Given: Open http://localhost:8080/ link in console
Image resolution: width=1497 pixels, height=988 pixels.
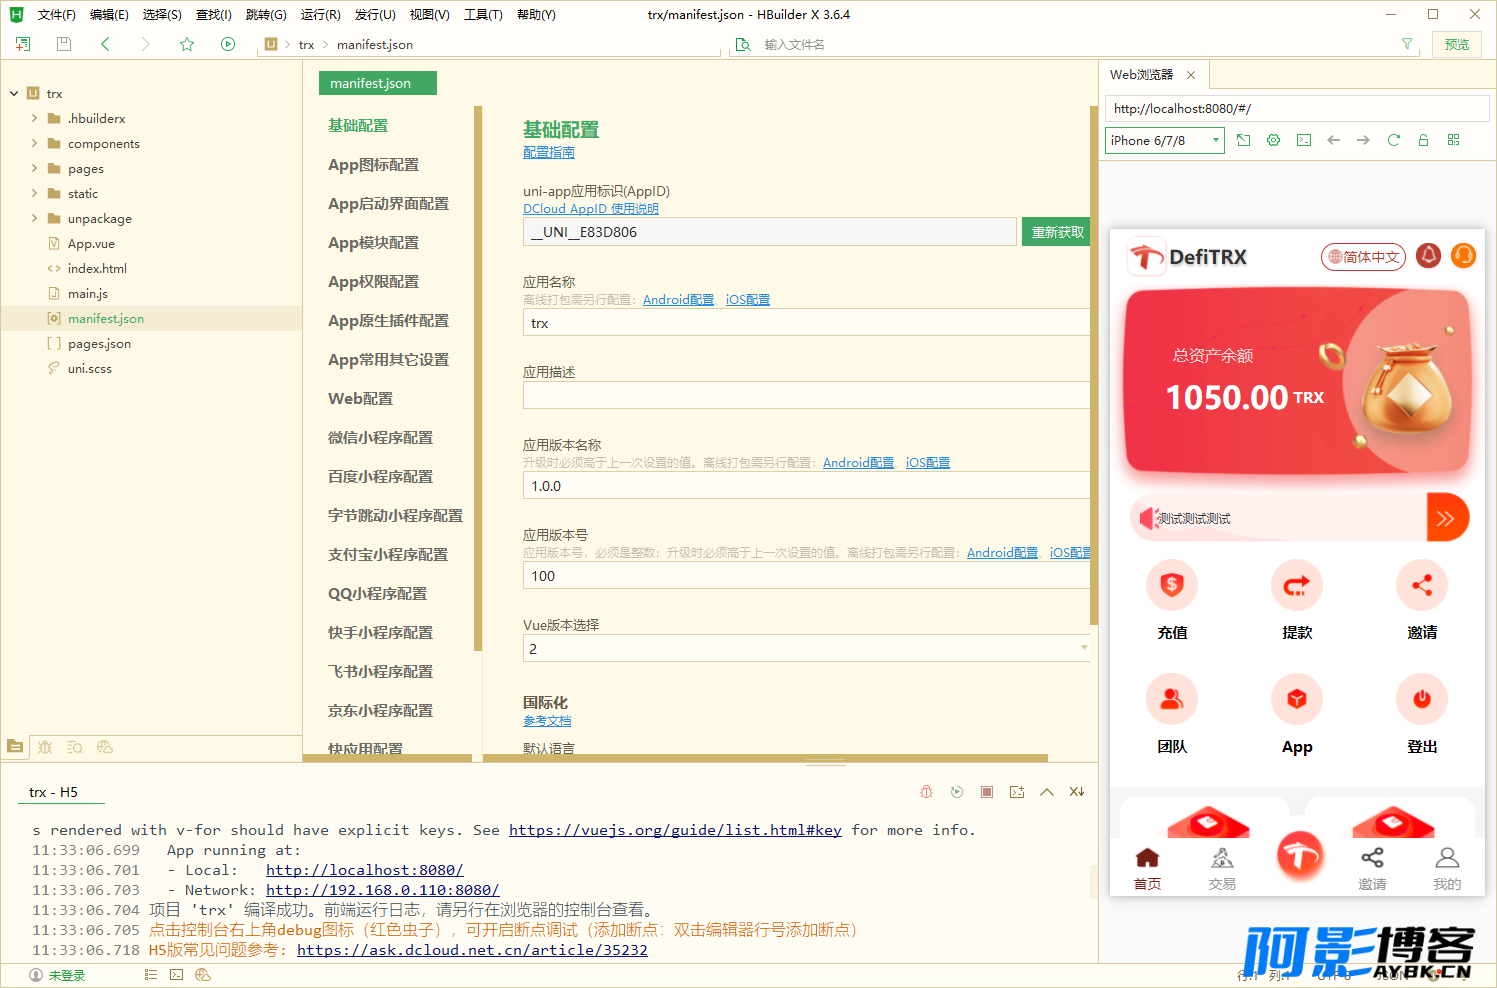Looking at the screenshot, I should tap(365, 870).
